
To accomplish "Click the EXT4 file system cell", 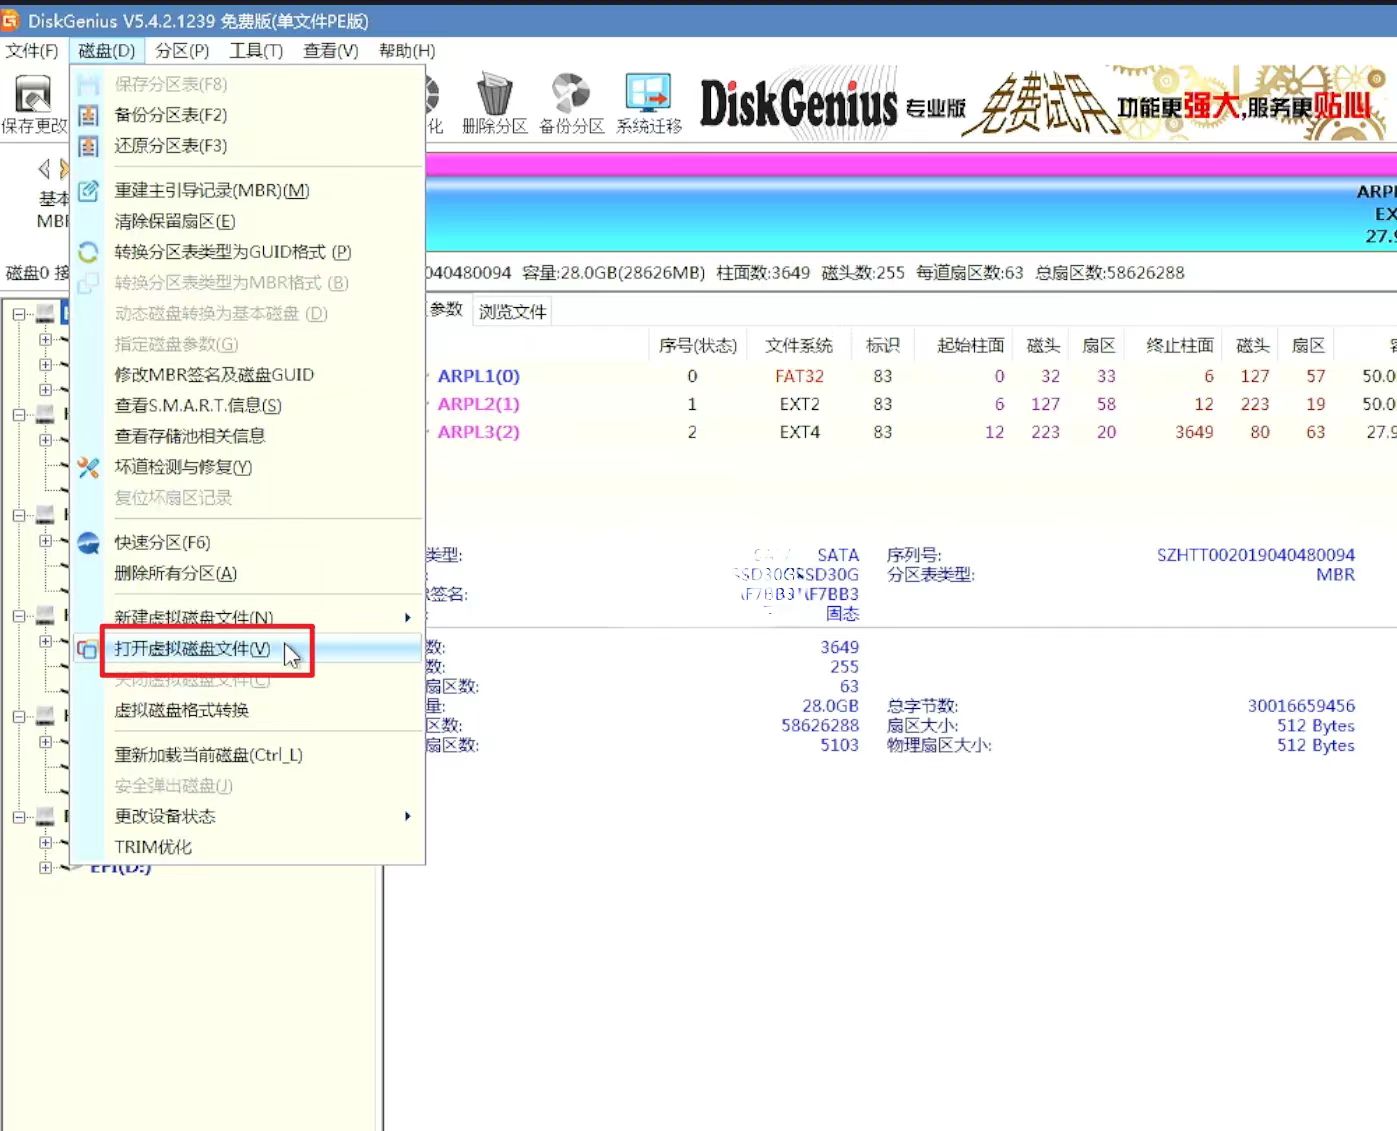I will pos(799,432).
